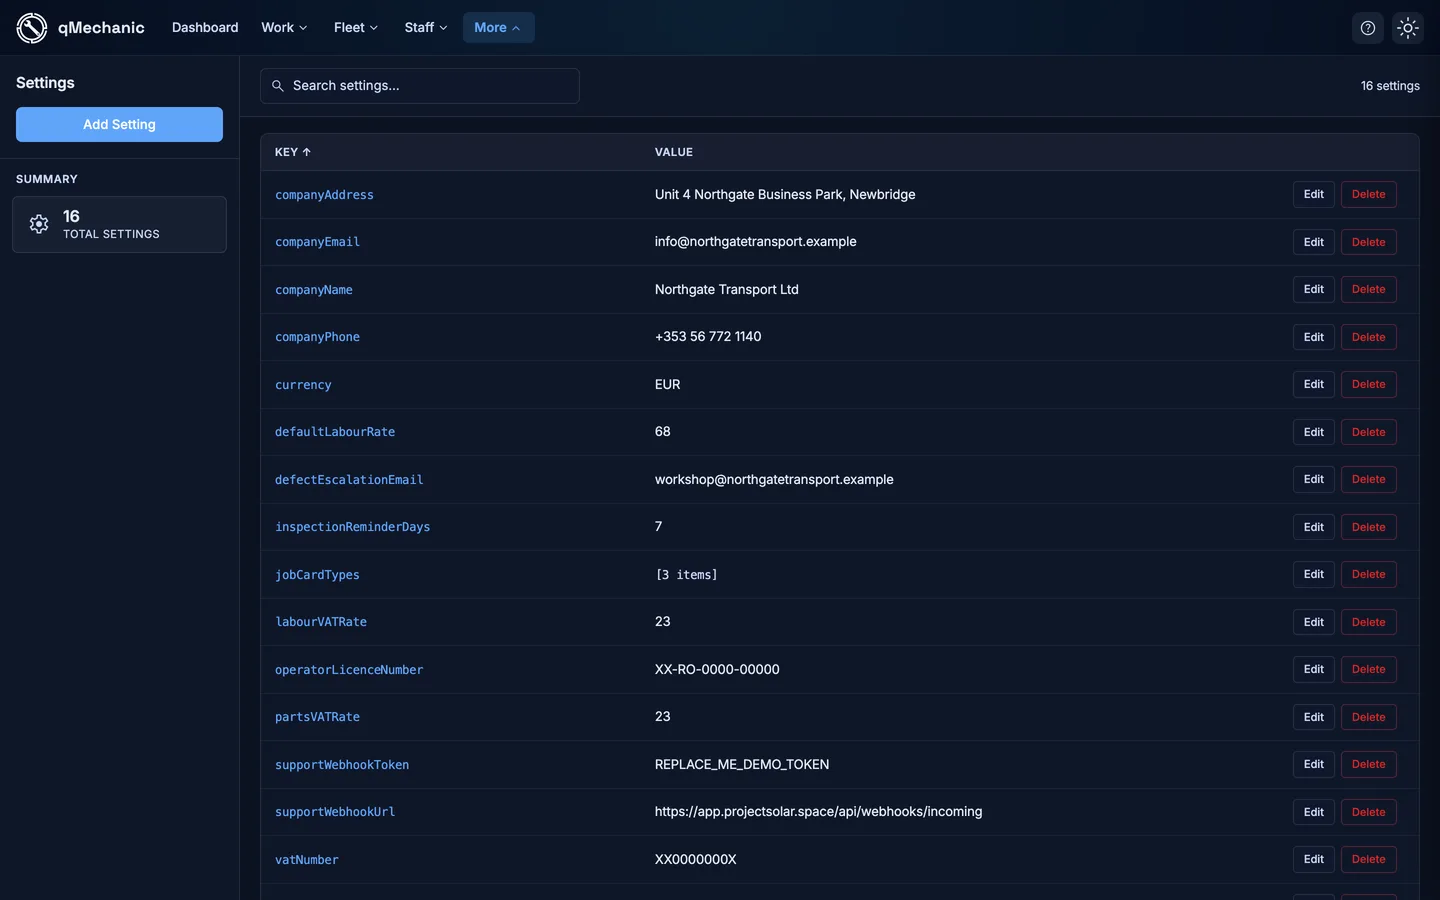This screenshot has width=1440, height=900.
Task: Click the currency key
Action: point(303,385)
